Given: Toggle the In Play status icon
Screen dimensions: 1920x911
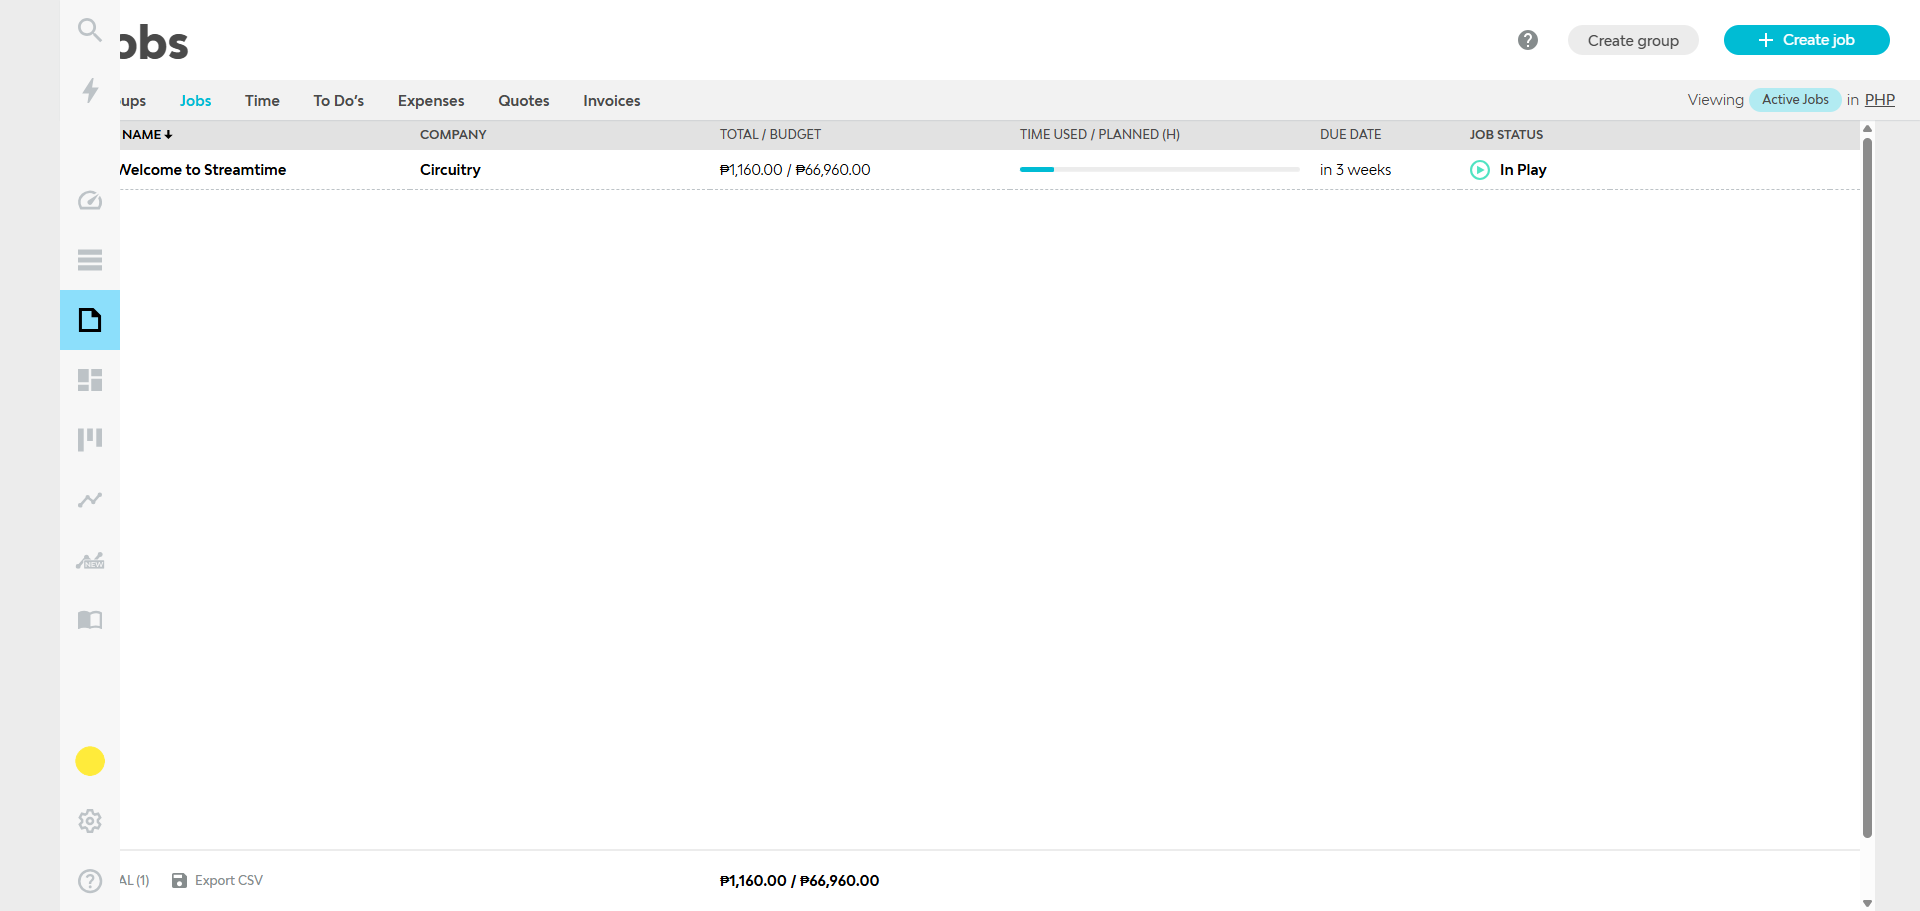Looking at the screenshot, I should coord(1480,170).
